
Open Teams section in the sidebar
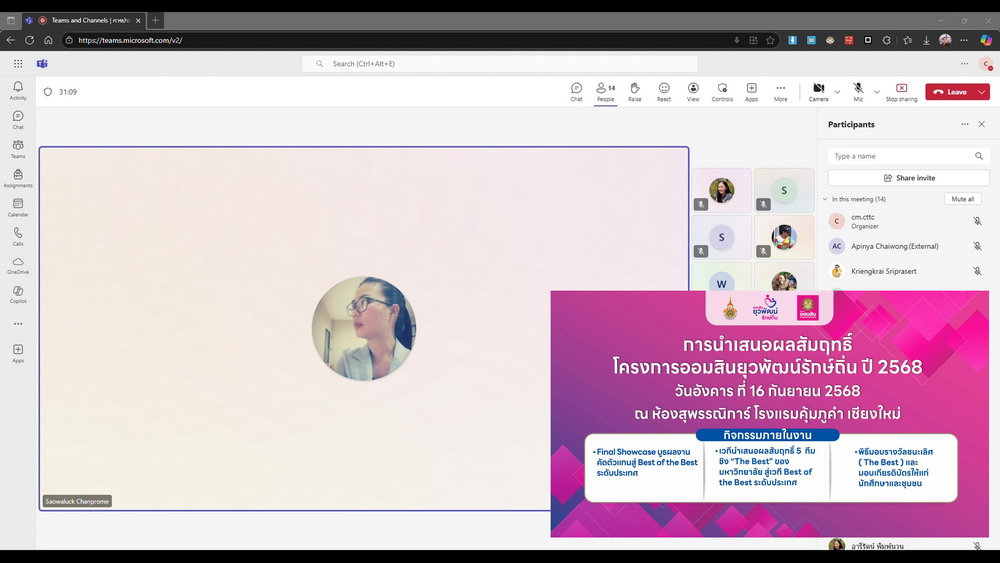coord(18,149)
